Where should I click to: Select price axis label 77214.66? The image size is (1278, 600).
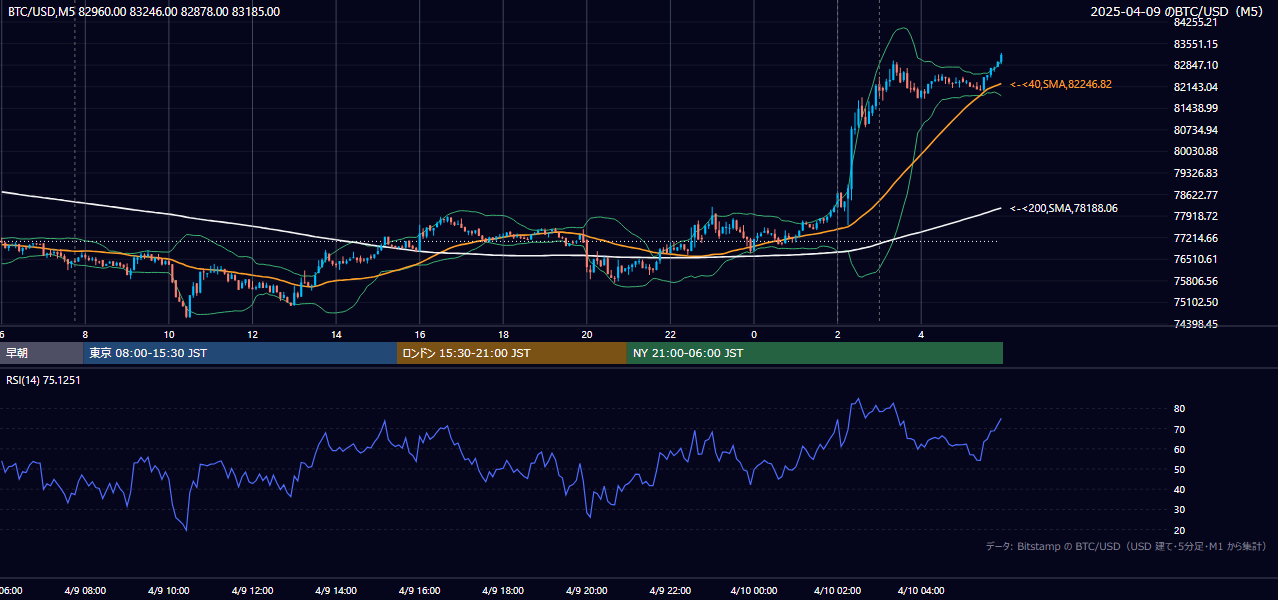point(1196,238)
